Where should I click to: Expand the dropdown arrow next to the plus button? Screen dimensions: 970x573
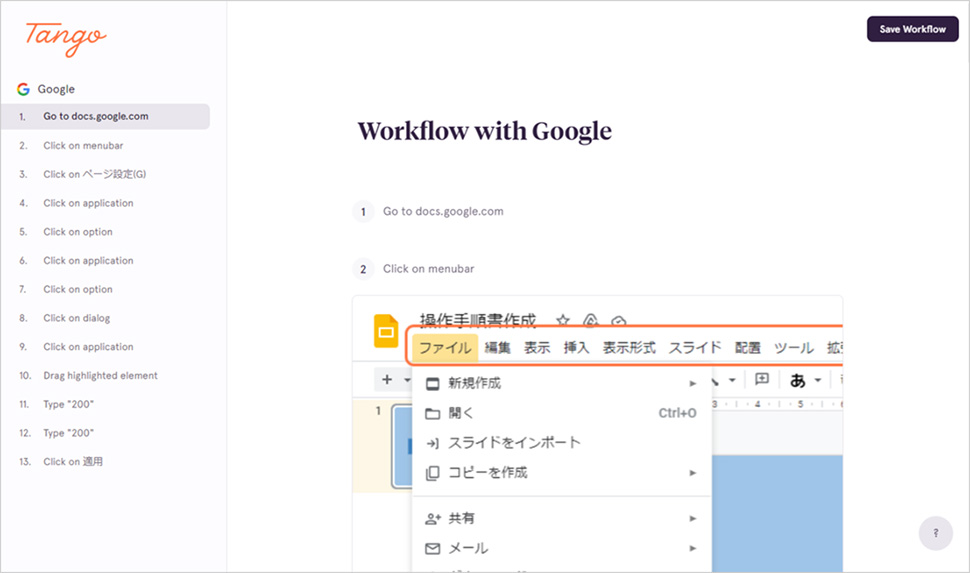tap(407, 380)
